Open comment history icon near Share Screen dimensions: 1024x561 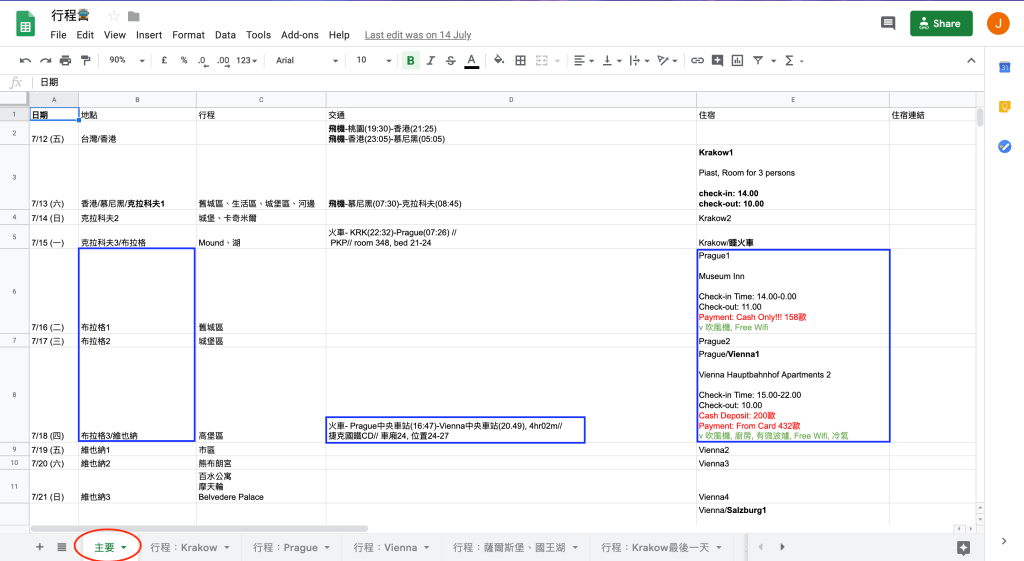887,23
